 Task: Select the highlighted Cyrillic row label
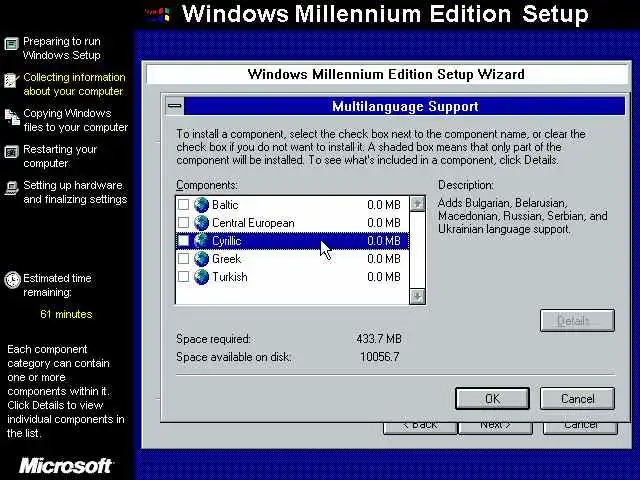coord(227,241)
